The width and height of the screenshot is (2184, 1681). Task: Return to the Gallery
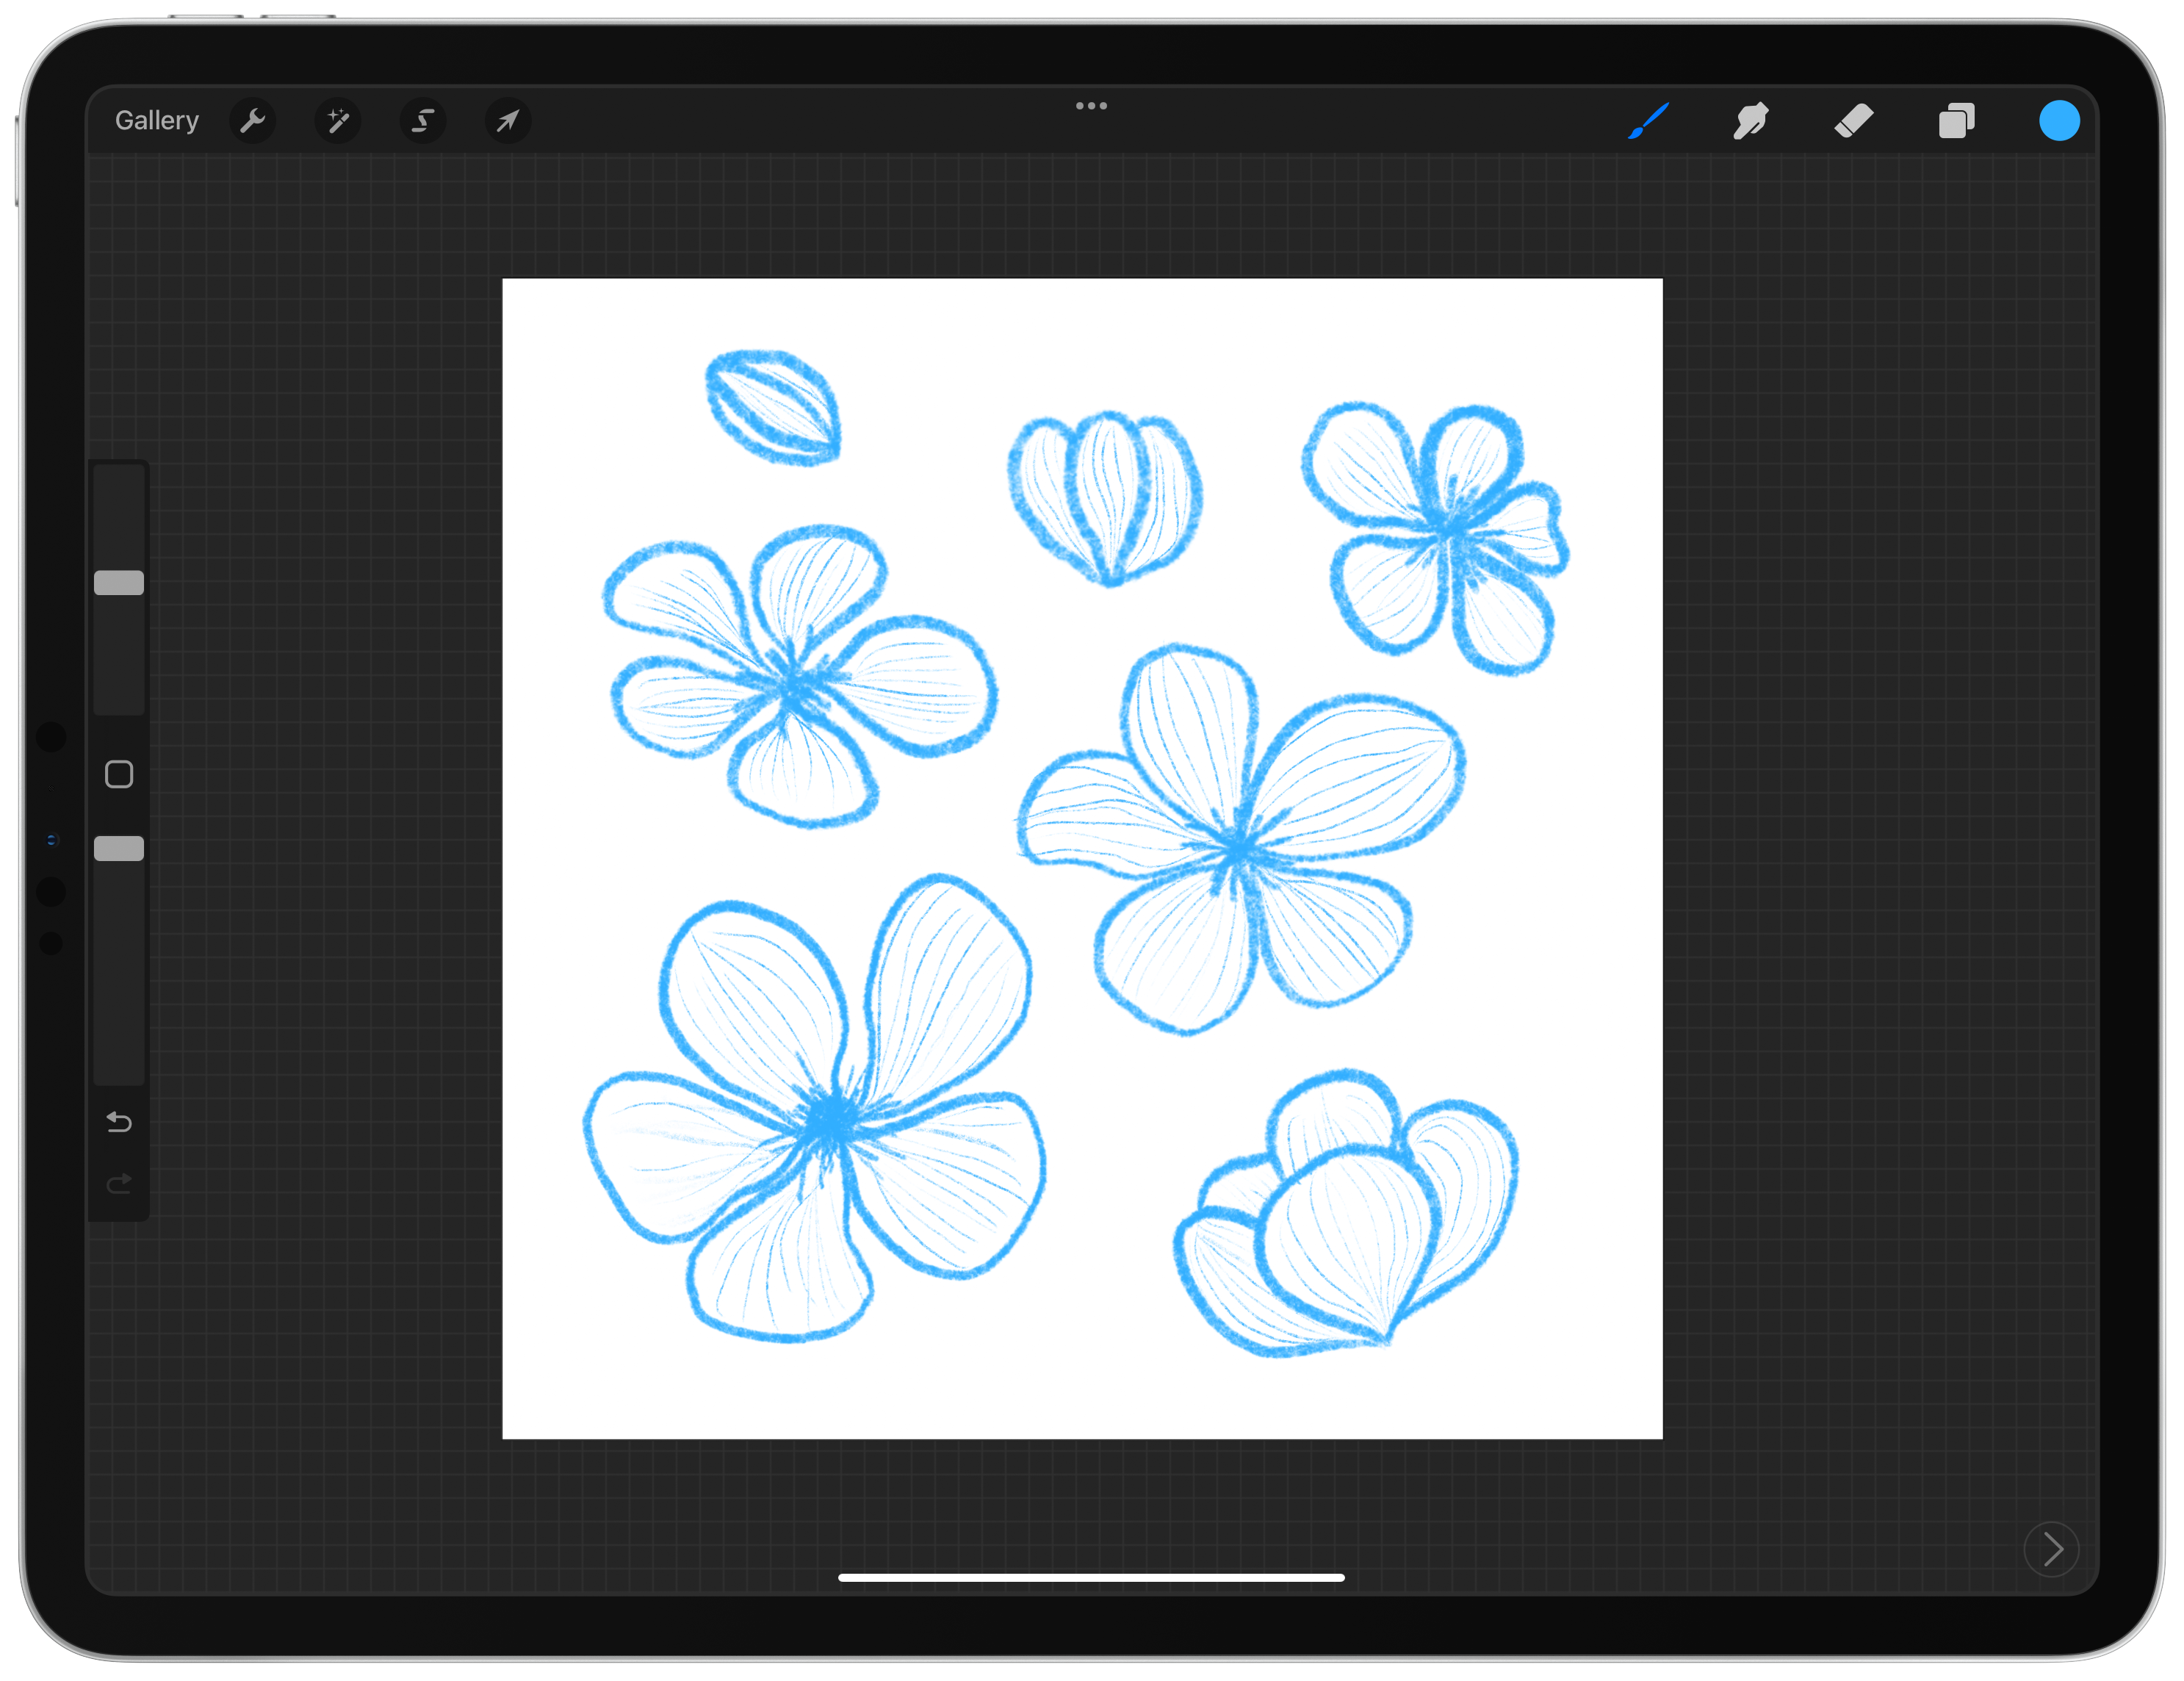[157, 121]
